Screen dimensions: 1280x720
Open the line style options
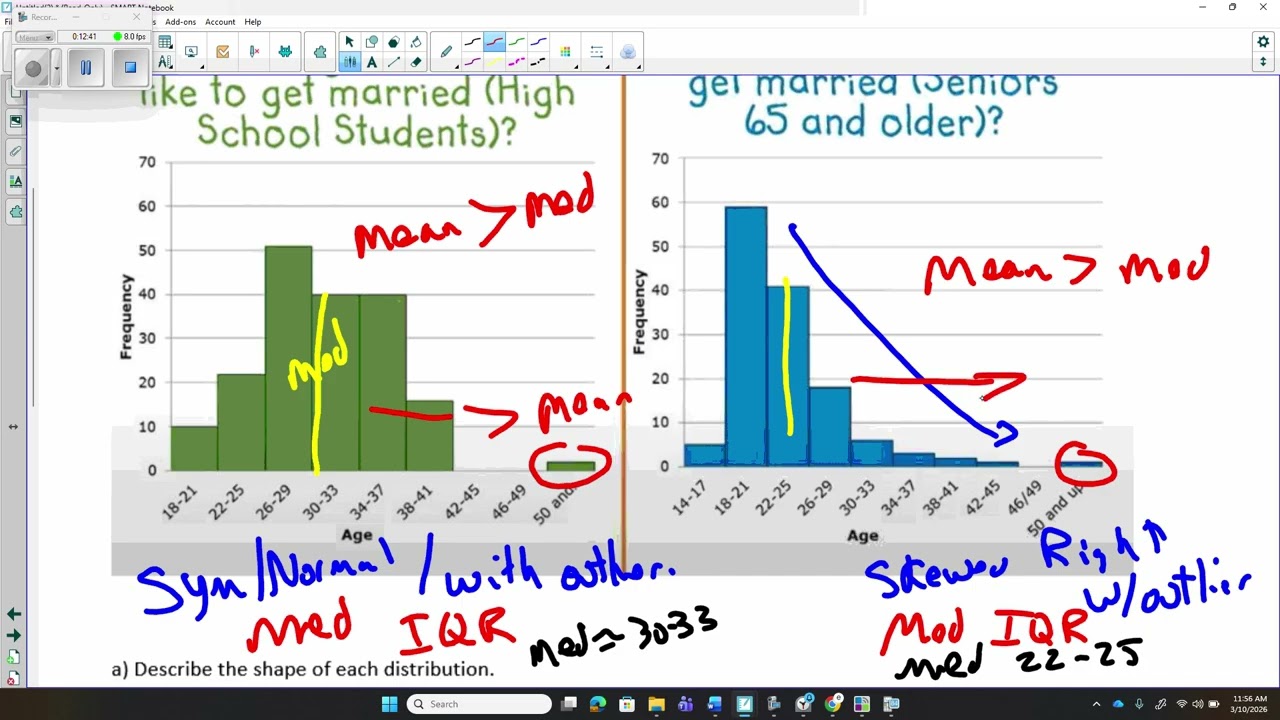point(597,52)
